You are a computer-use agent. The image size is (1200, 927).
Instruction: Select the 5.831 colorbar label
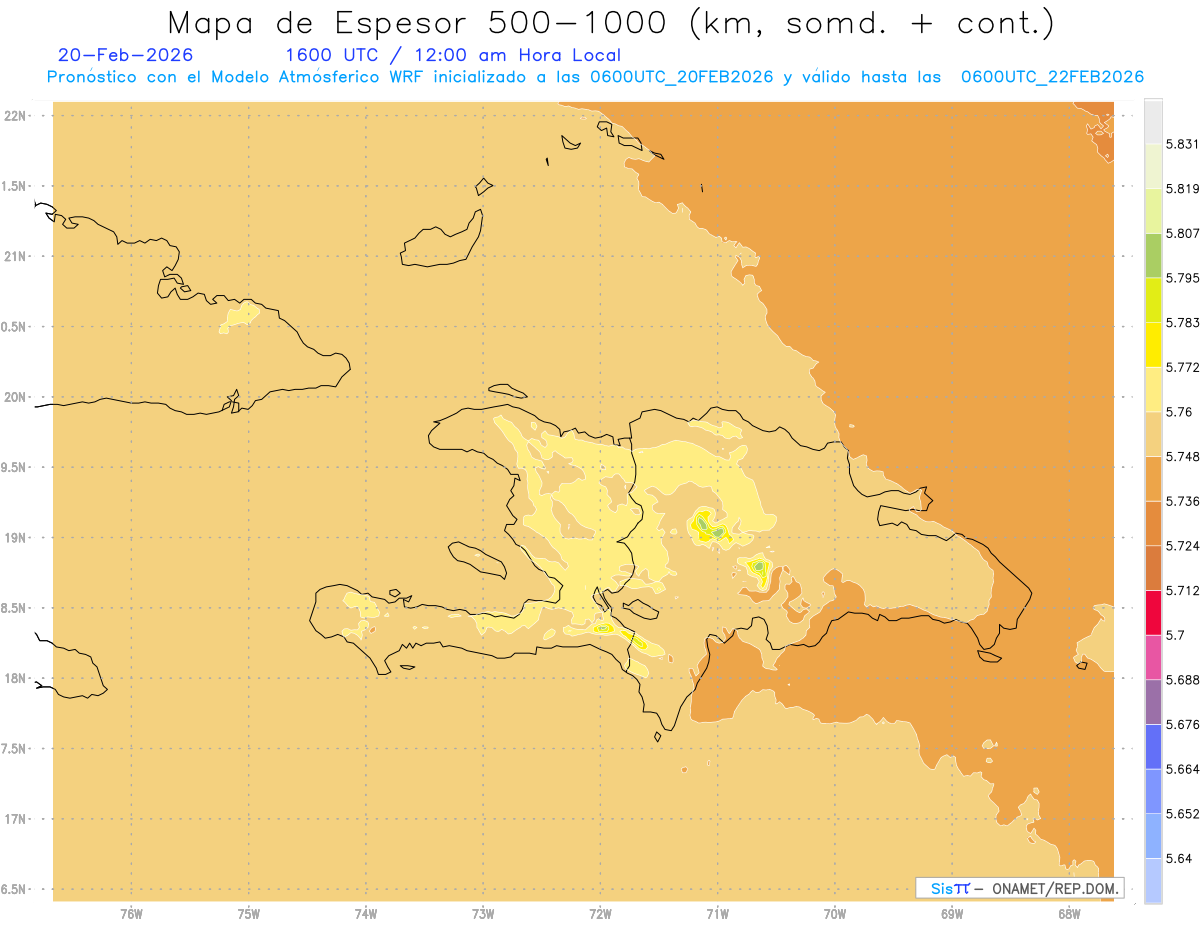pos(1183,144)
